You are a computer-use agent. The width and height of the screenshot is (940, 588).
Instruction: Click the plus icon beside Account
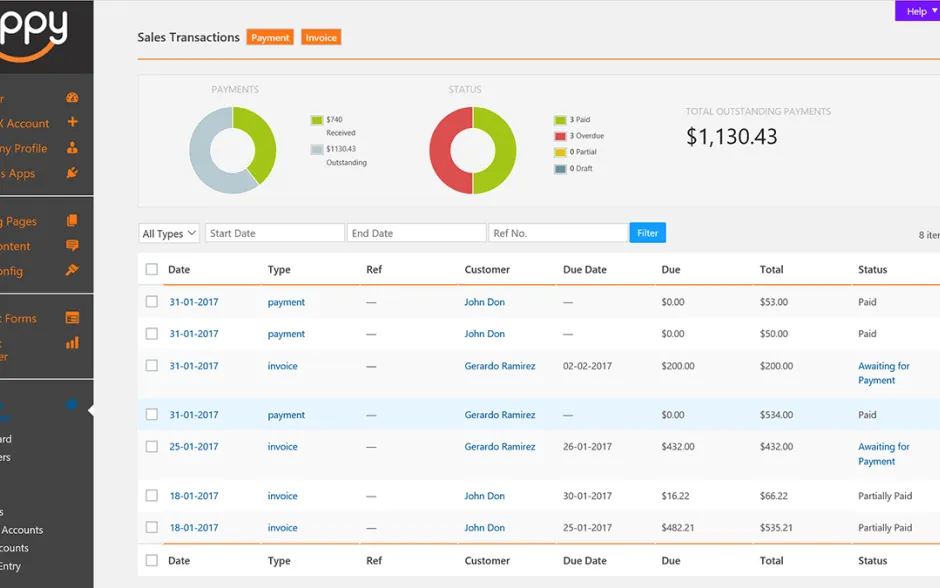72,123
